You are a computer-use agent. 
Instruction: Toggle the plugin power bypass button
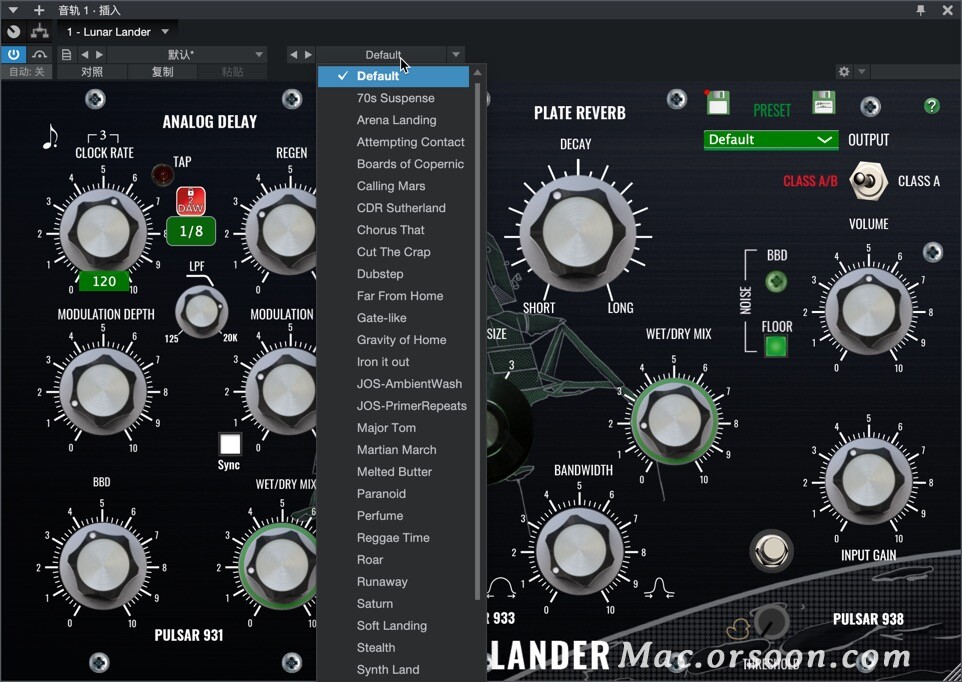pos(13,55)
